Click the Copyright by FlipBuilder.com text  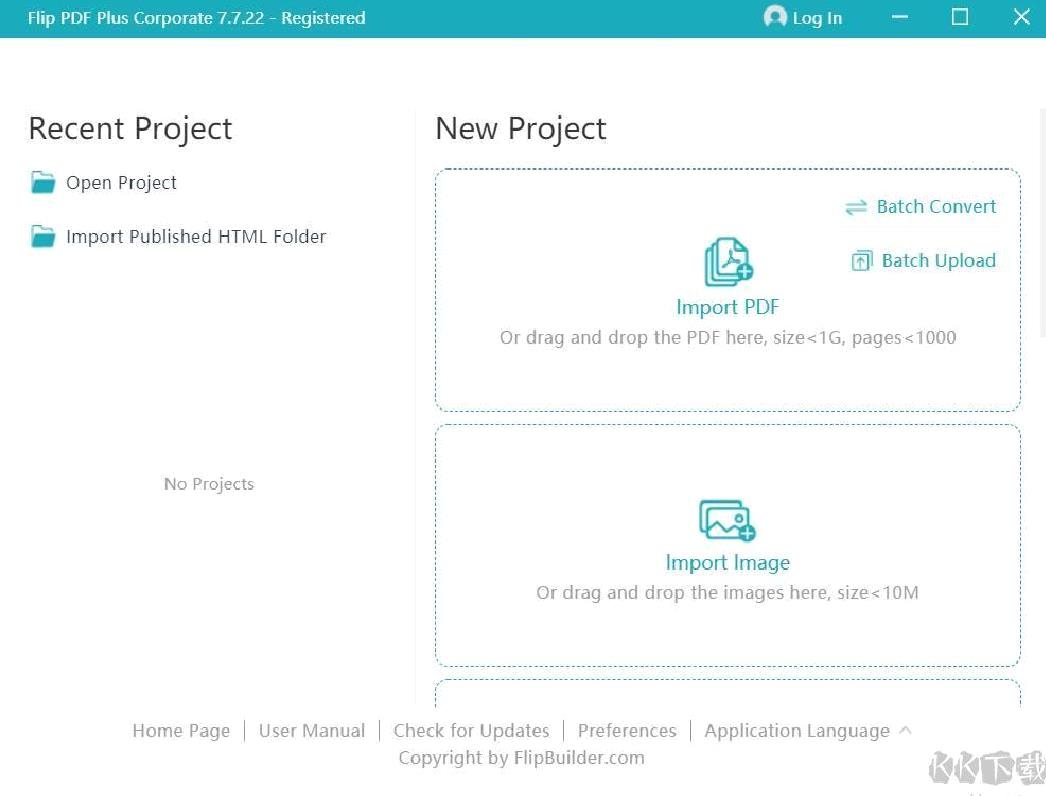(x=522, y=758)
